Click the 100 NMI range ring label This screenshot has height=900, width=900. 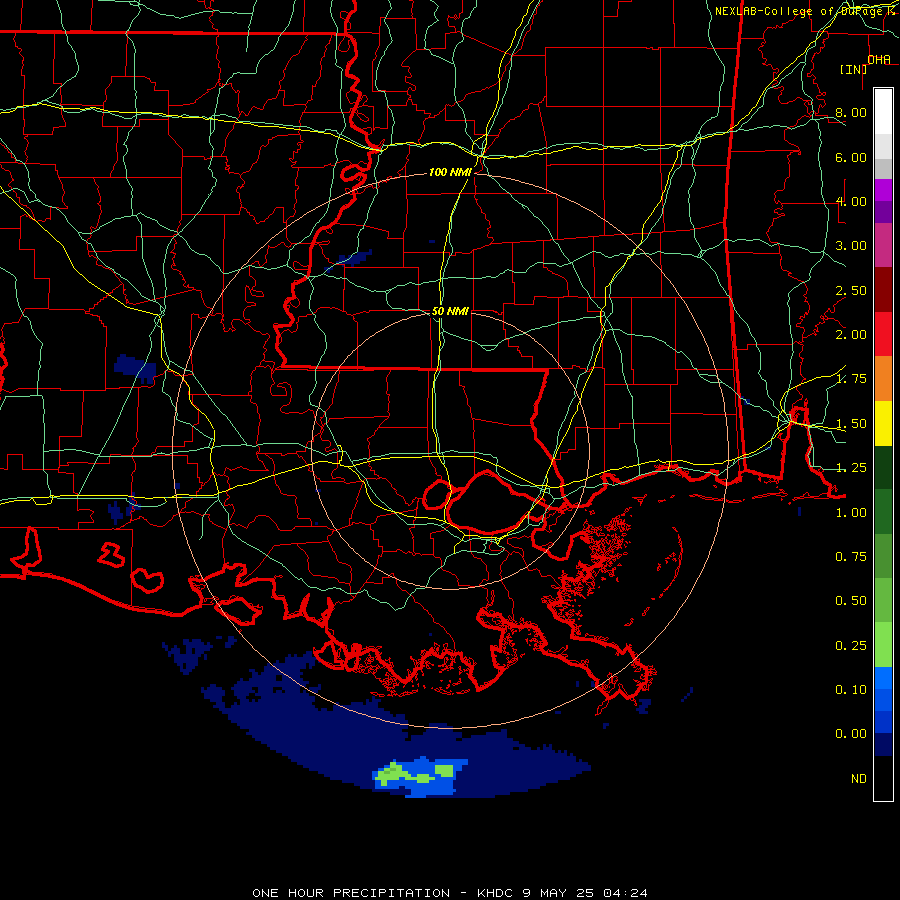[450, 172]
